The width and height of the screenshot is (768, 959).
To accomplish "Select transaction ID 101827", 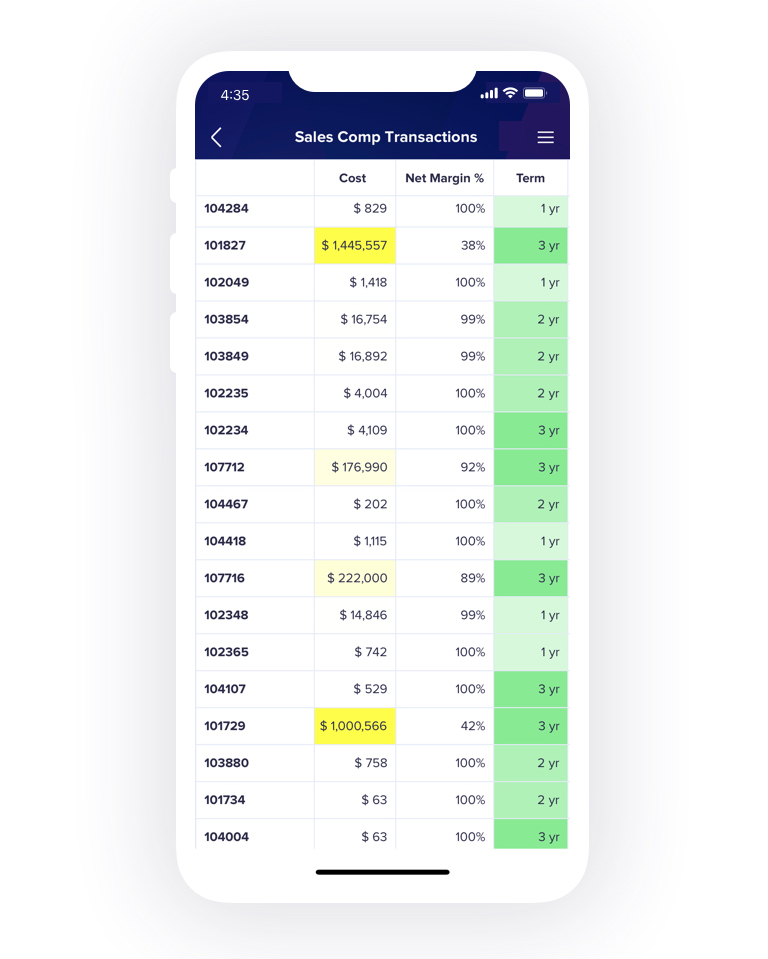I will pyautogui.click(x=225, y=245).
